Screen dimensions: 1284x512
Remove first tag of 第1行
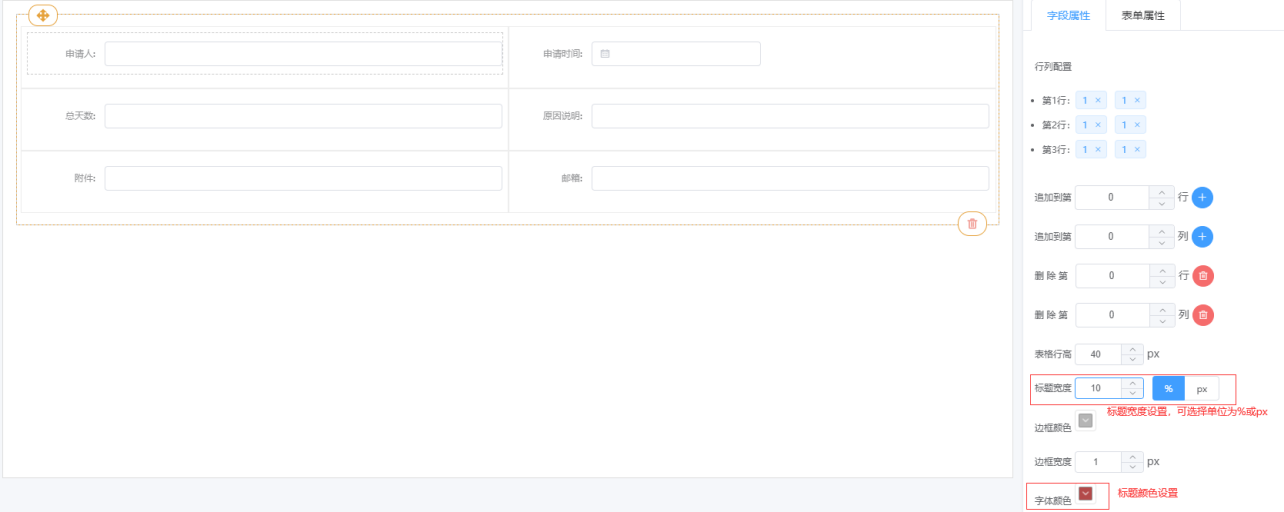(1098, 100)
